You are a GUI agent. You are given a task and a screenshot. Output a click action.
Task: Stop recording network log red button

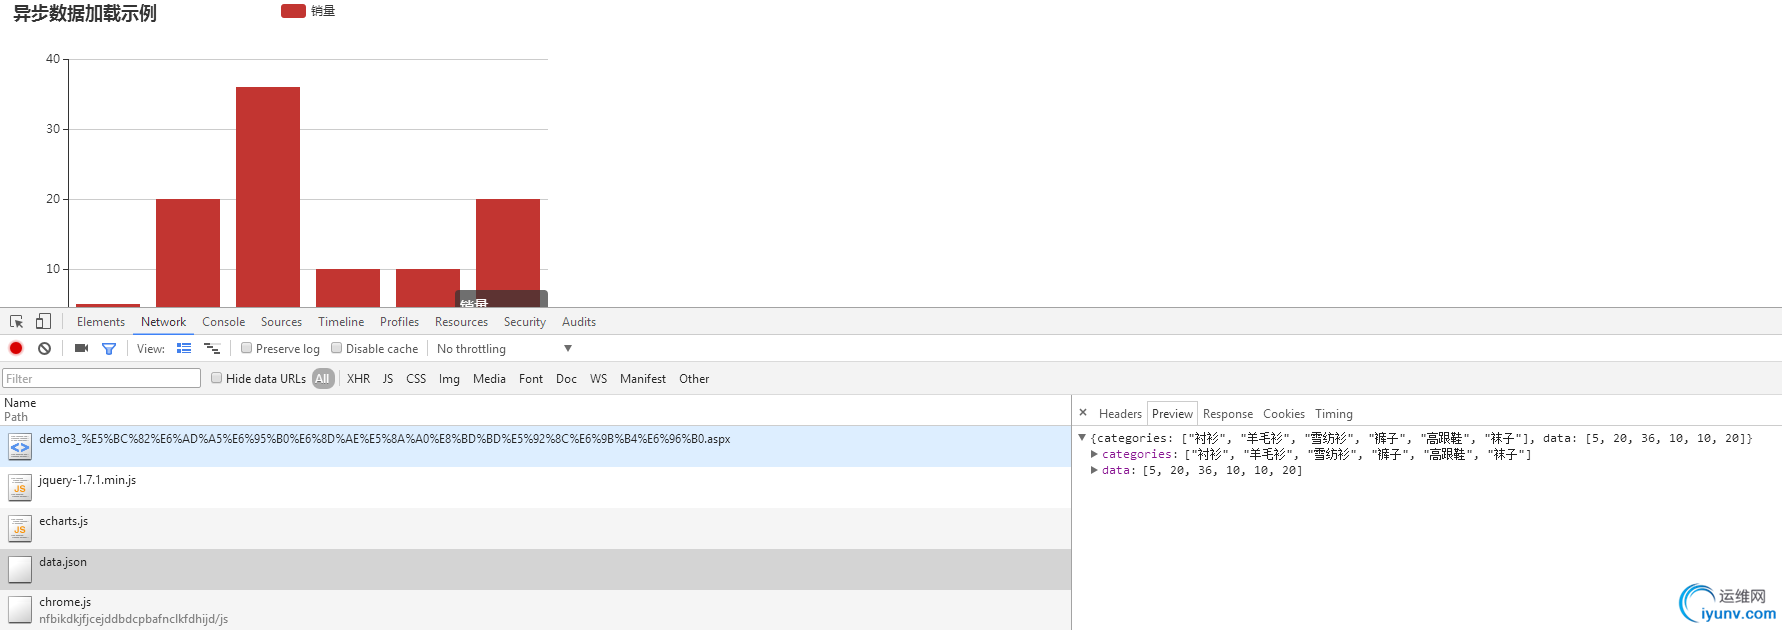[16, 348]
